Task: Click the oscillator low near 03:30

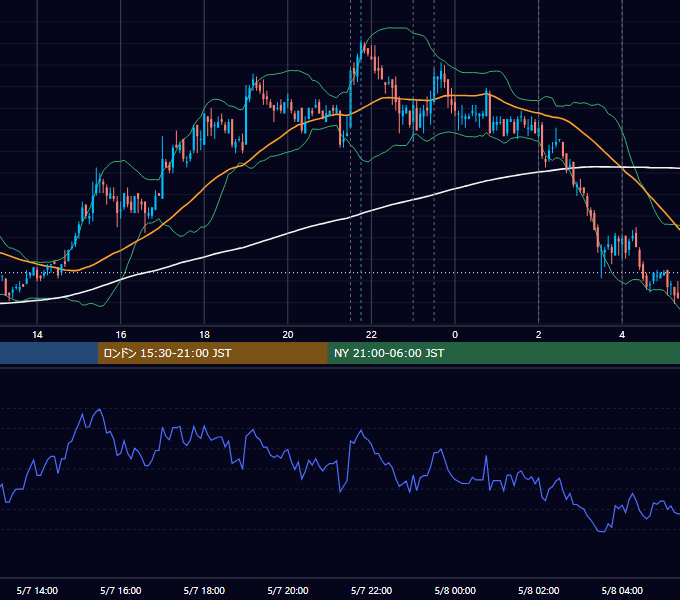Action: pos(602,531)
